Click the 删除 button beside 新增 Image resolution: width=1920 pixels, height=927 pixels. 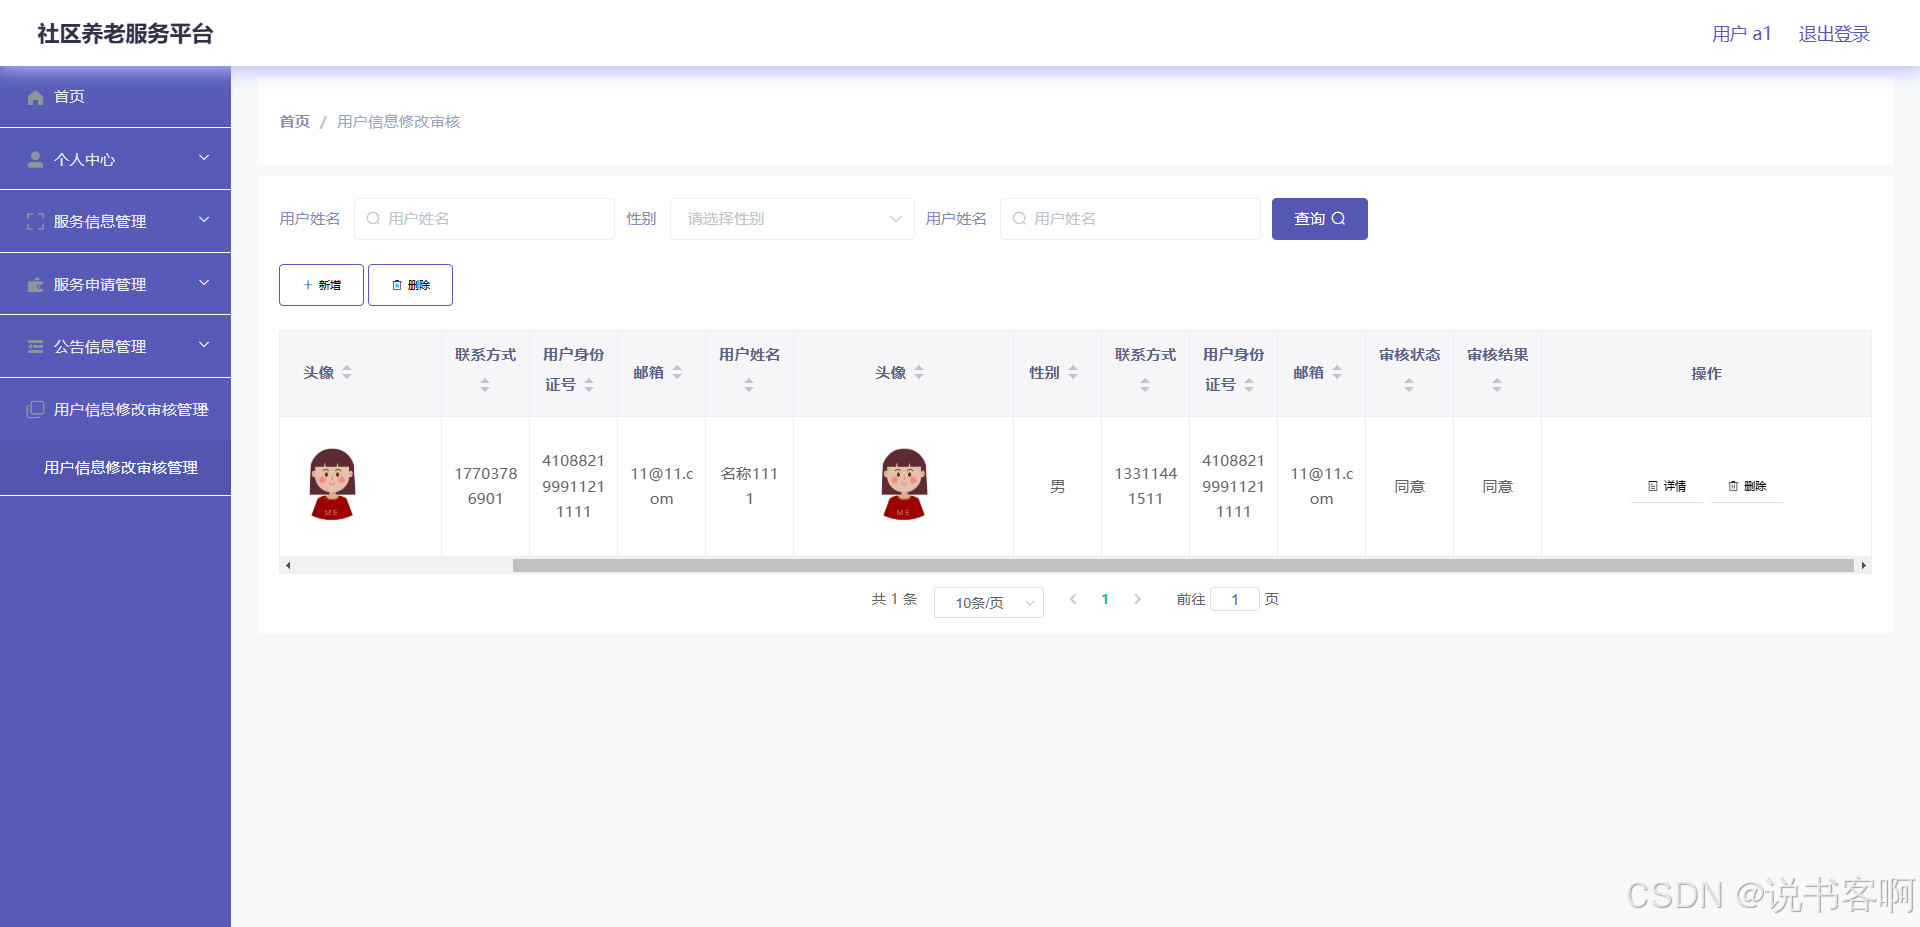(410, 285)
